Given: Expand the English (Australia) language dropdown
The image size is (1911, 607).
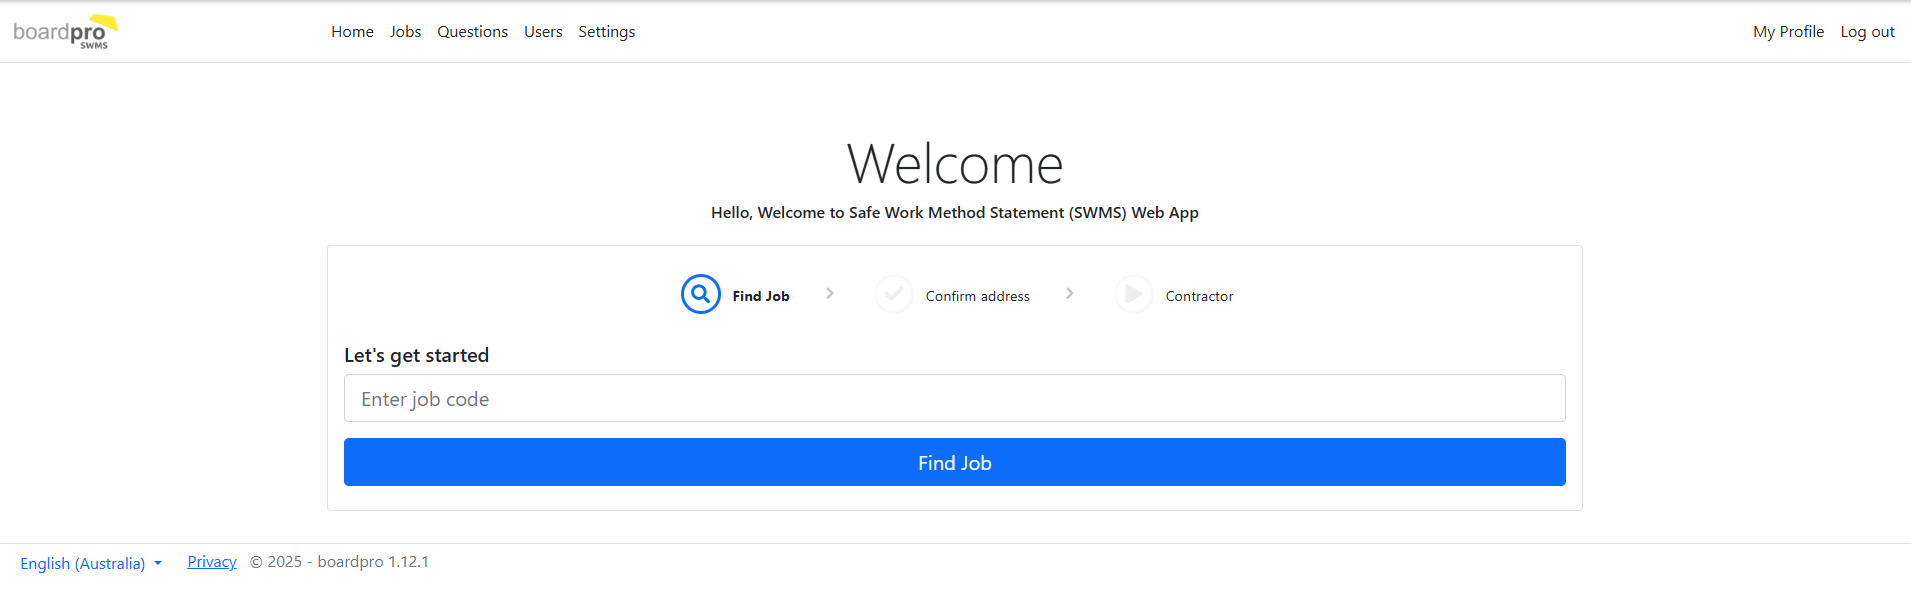Looking at the screenshot, I should coord(91,564).
